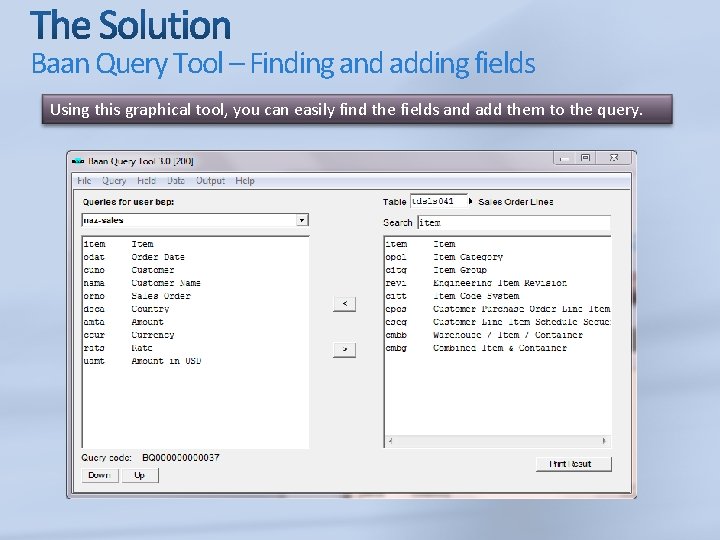Open the Field menu
Screen dimensions: 720x540
tap(146, 180)
